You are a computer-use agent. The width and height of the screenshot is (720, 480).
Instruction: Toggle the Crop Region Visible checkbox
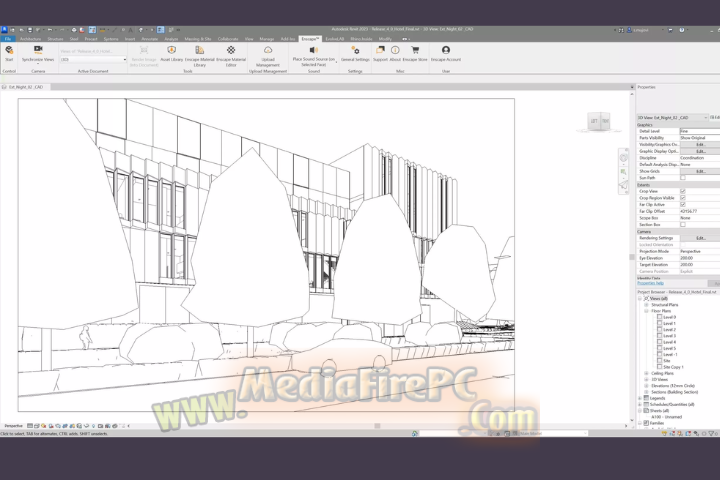tap(683, 198)
